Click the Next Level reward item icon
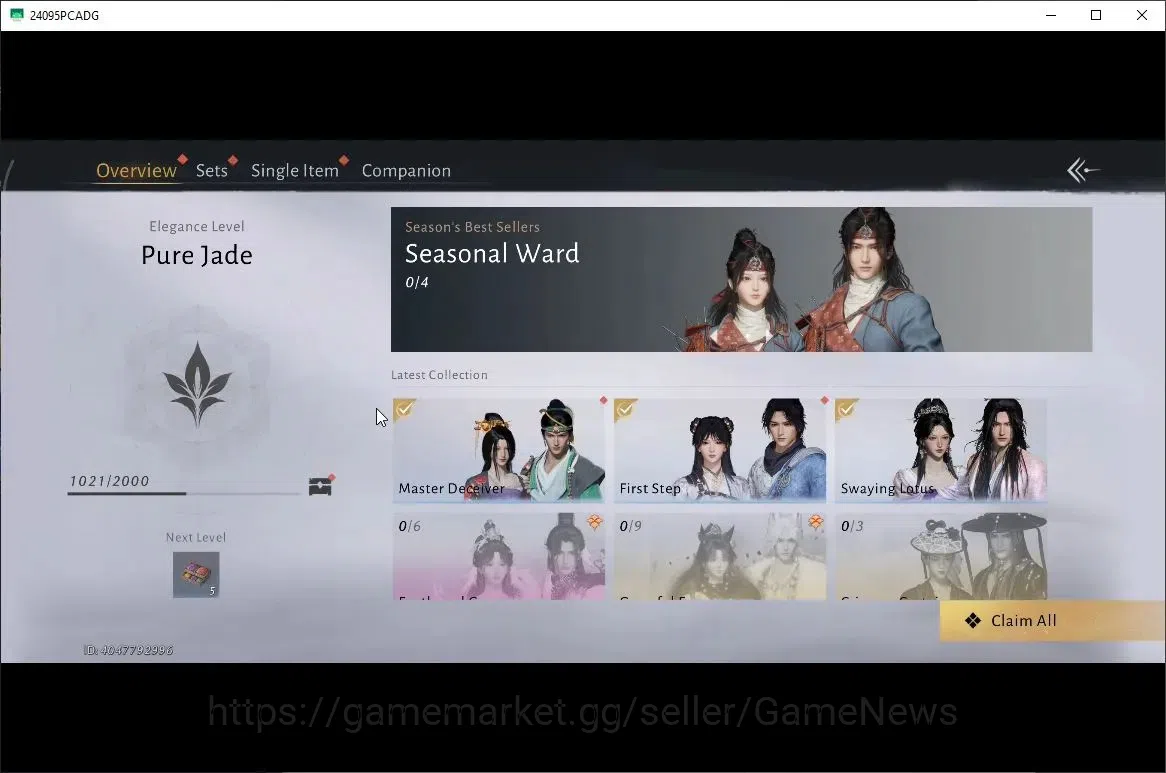The height and width of the screenshot is (773, 1166). point(196,575)
